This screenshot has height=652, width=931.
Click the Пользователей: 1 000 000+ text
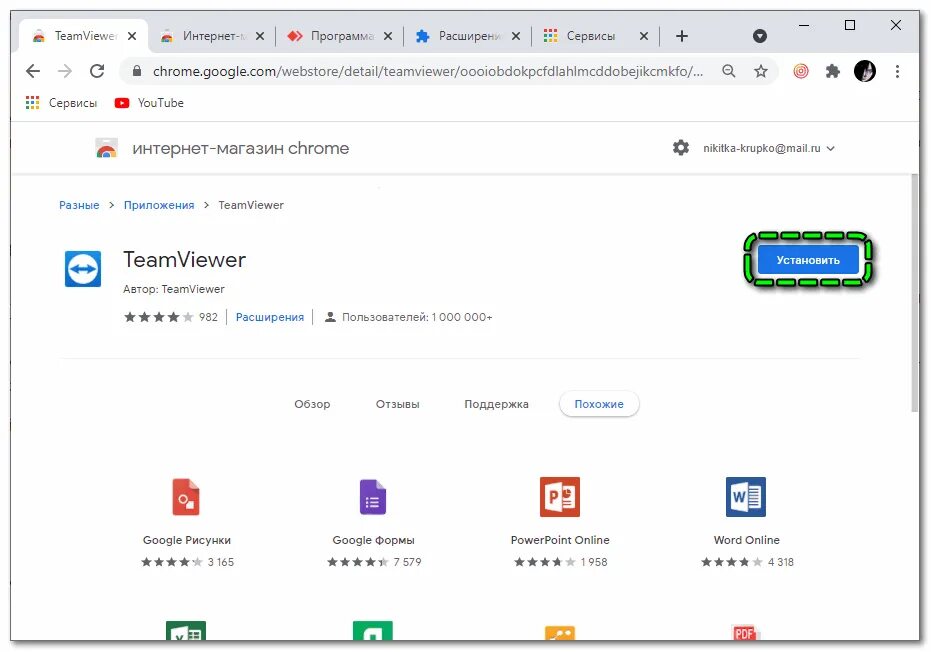417,317
